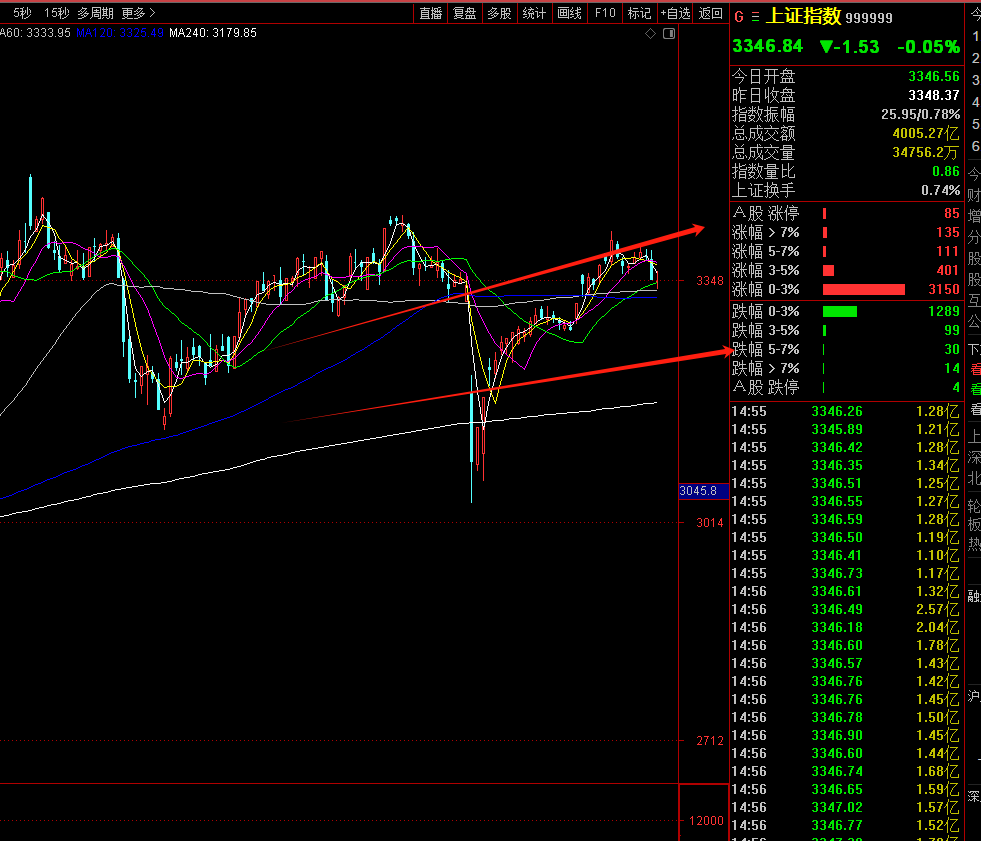981x841 pixels.
Task: Open the 多周期 multi-period view
Action: pyautogui.click(x=95, y=13)
